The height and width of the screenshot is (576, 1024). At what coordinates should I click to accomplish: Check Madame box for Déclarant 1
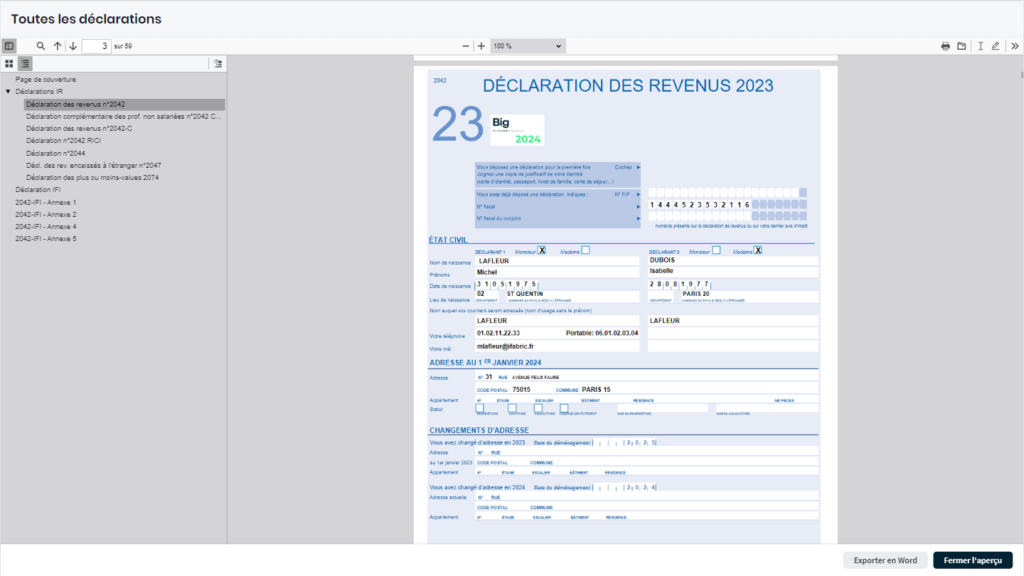[x=586, y=250]
